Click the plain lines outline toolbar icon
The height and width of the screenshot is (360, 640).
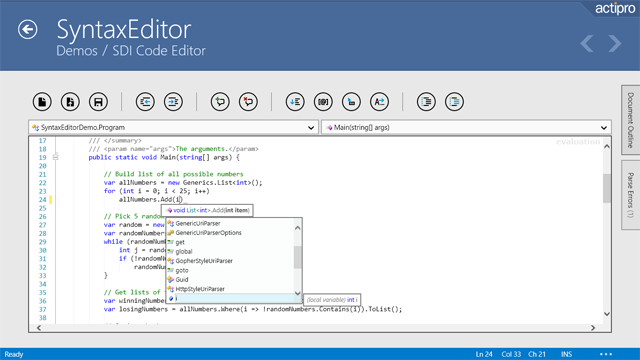tap(426, 102)
